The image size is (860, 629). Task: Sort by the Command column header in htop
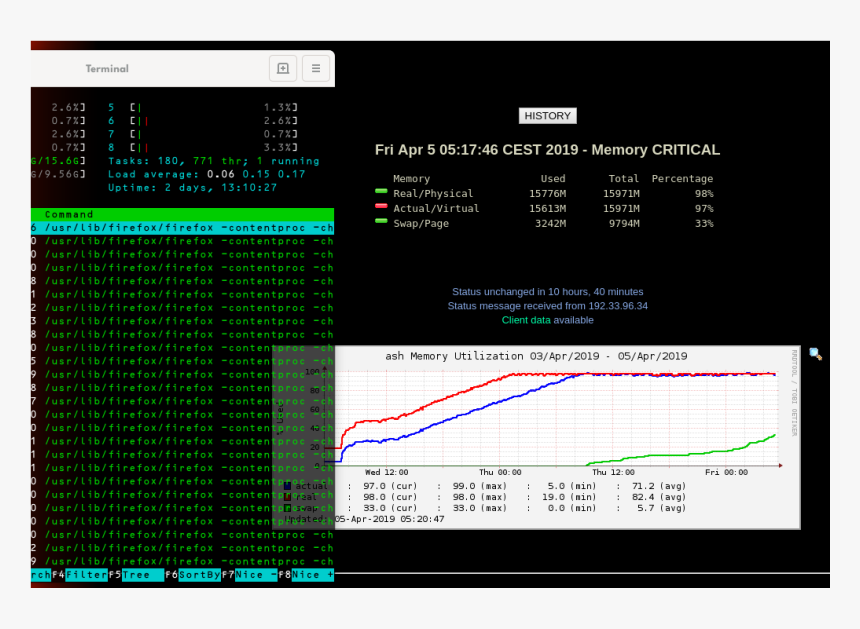click(x=69, y=214)
